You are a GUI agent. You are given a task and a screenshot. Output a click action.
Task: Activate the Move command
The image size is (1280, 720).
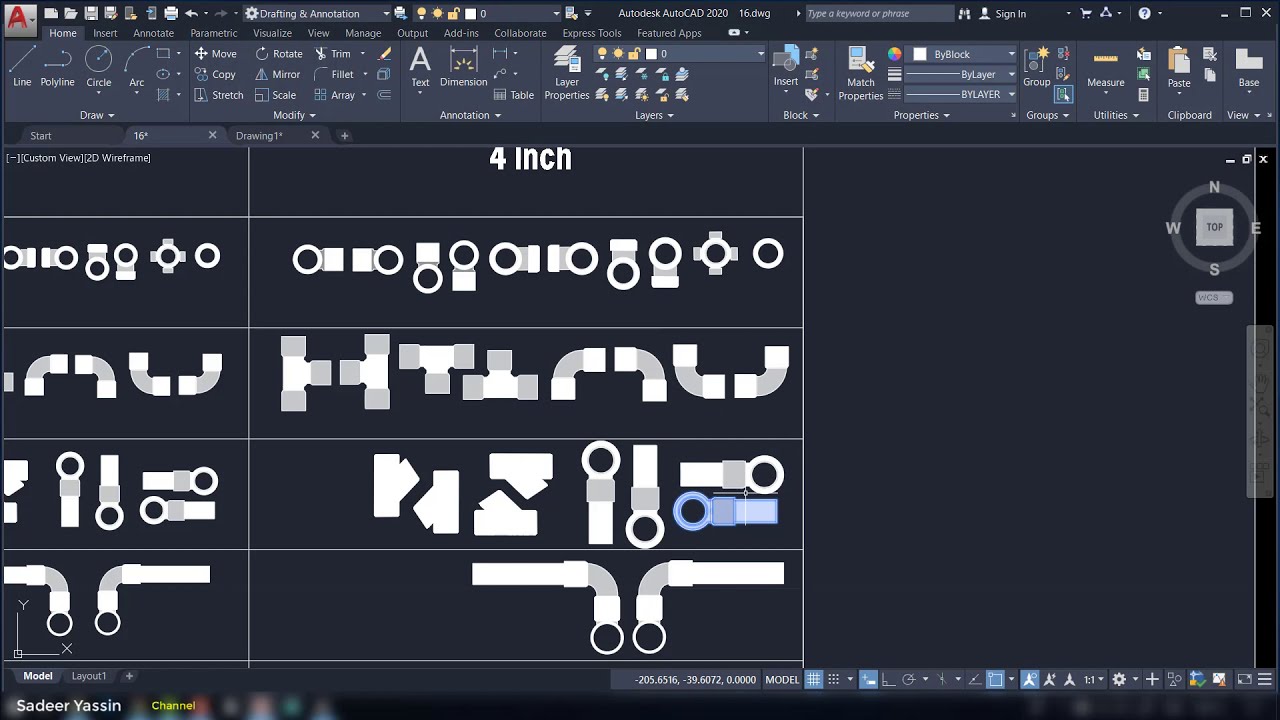pyautogui.click(x=215, y=54)
